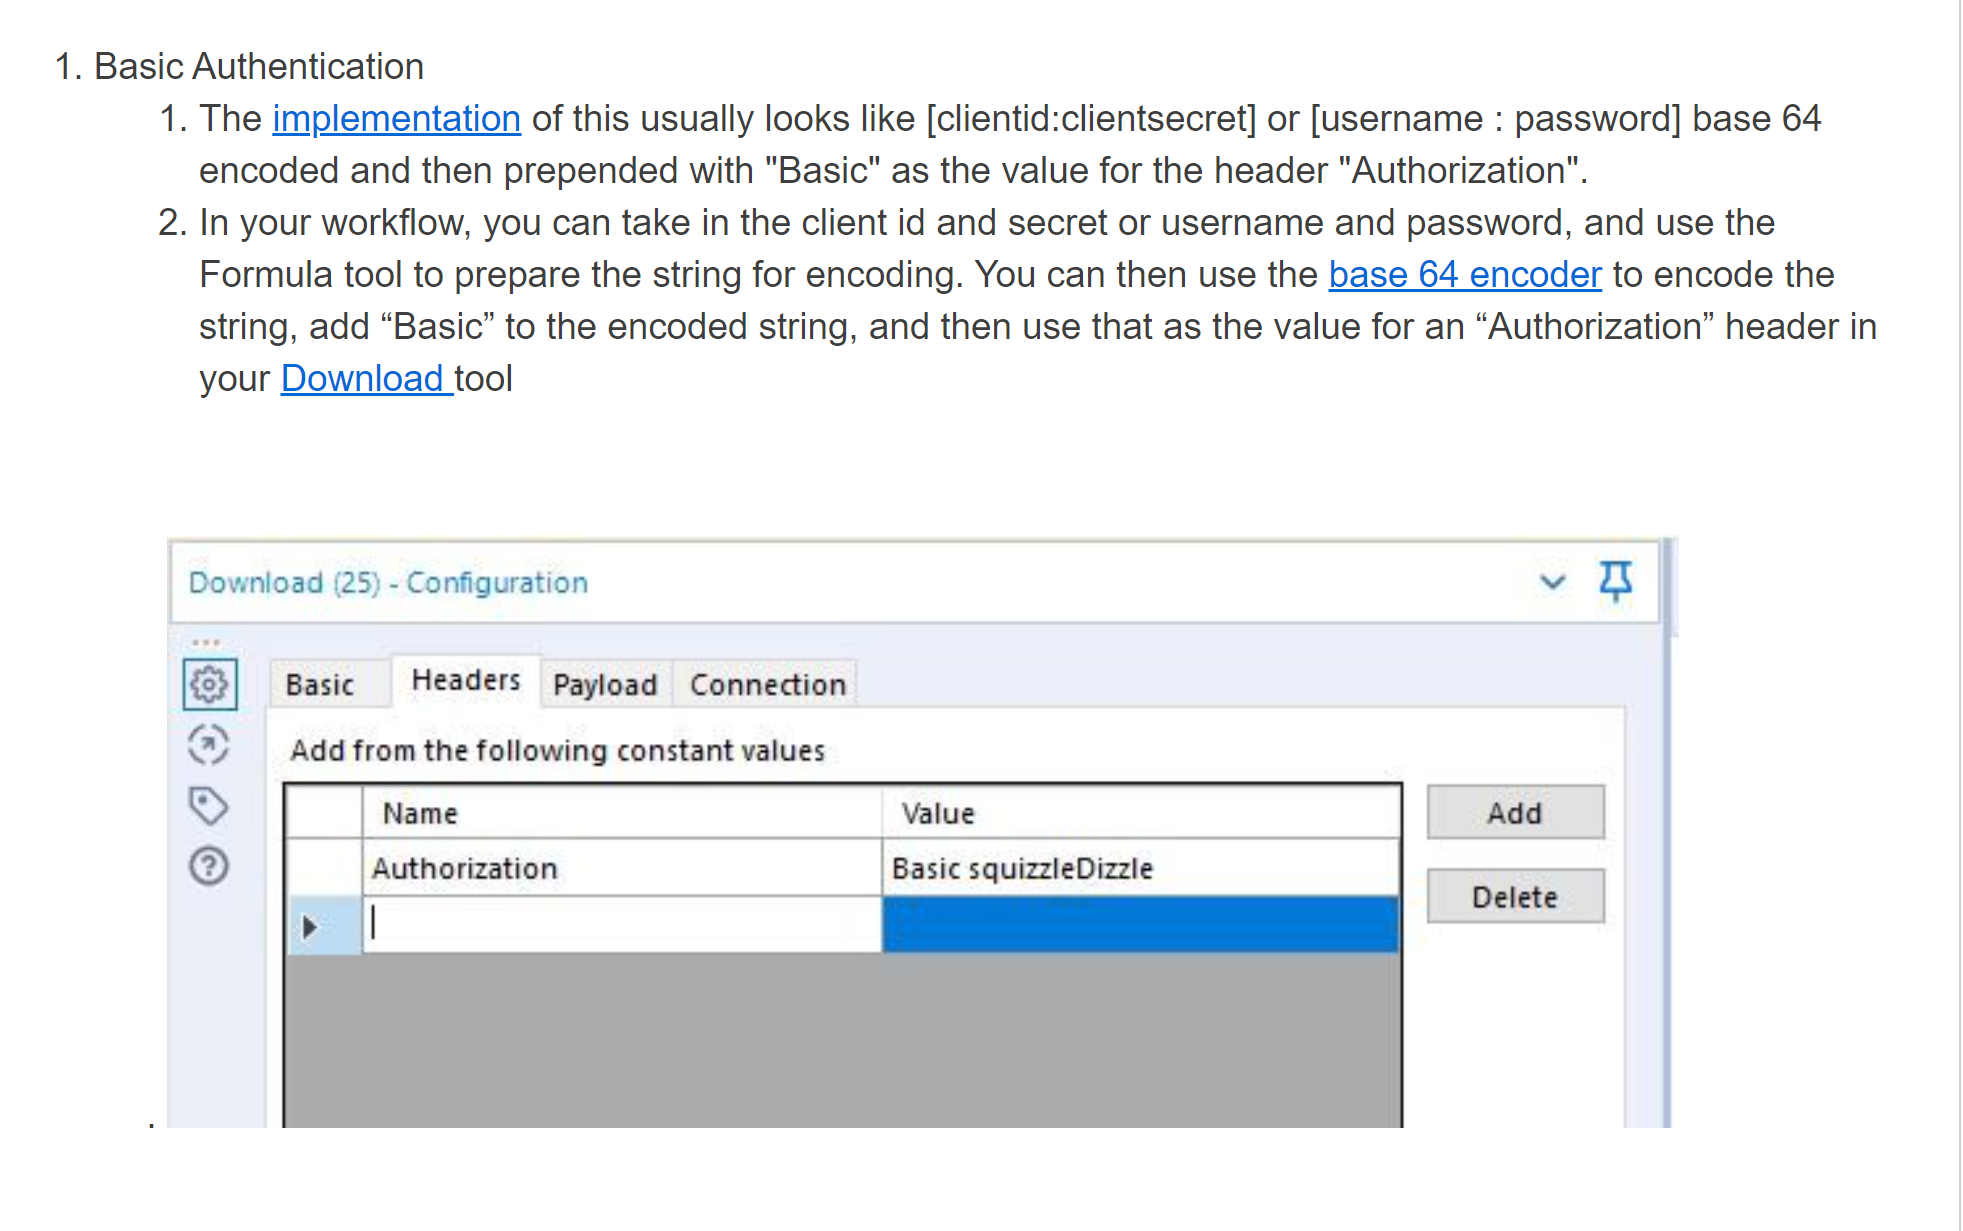Viewport: 1963px width, 1231px height.
Task: Open the Payload tab
Action: pyautogui.click(x=605, y=685)
